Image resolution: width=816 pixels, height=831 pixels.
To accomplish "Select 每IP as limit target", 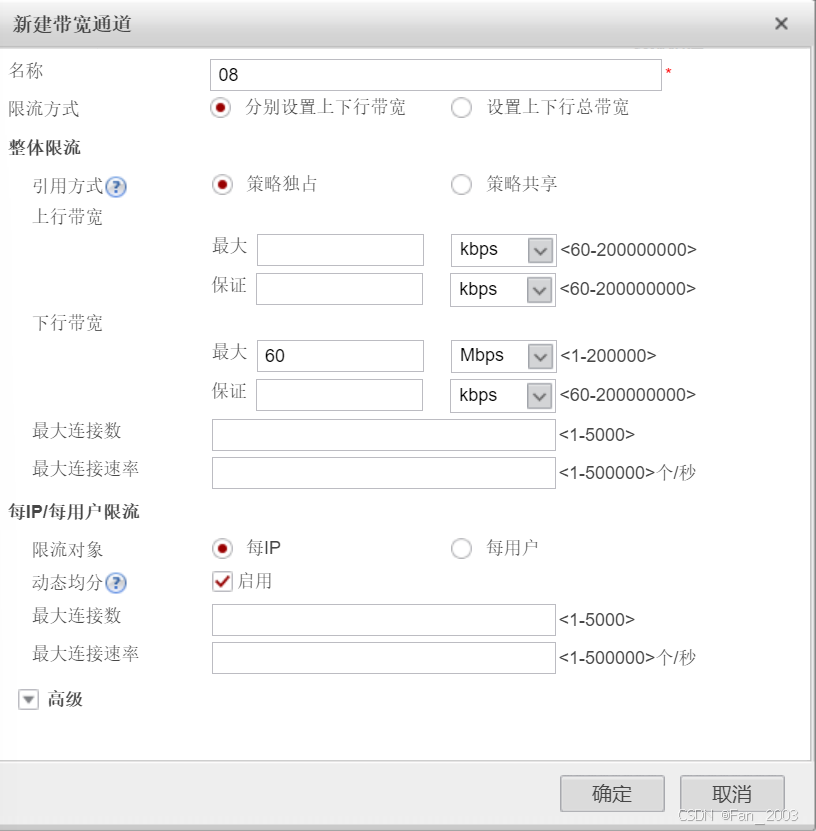I will point(222,549).
